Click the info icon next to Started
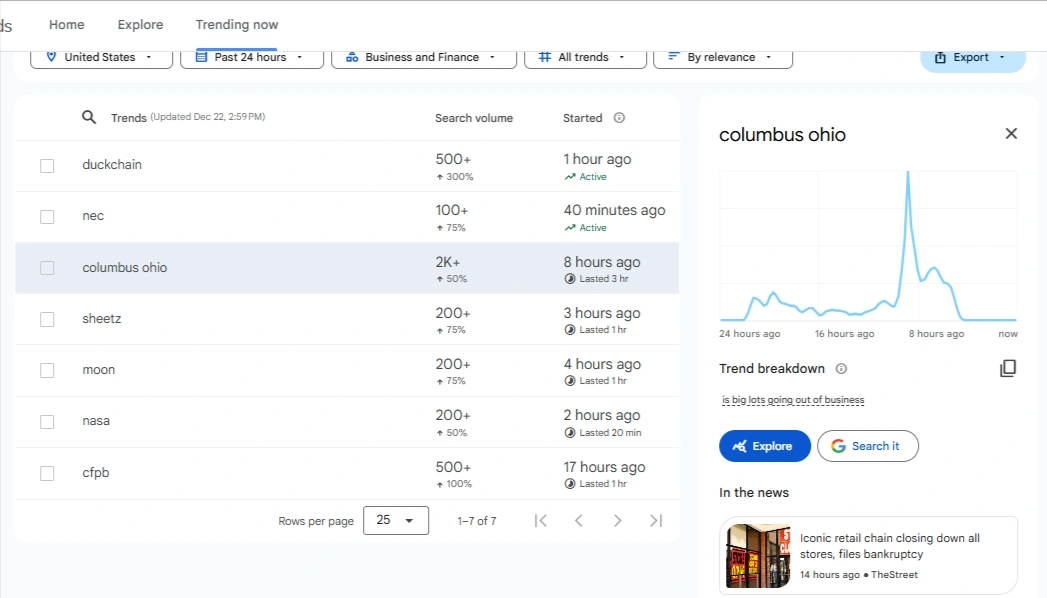Screen dimensions: 1047x598 point(619,117)
